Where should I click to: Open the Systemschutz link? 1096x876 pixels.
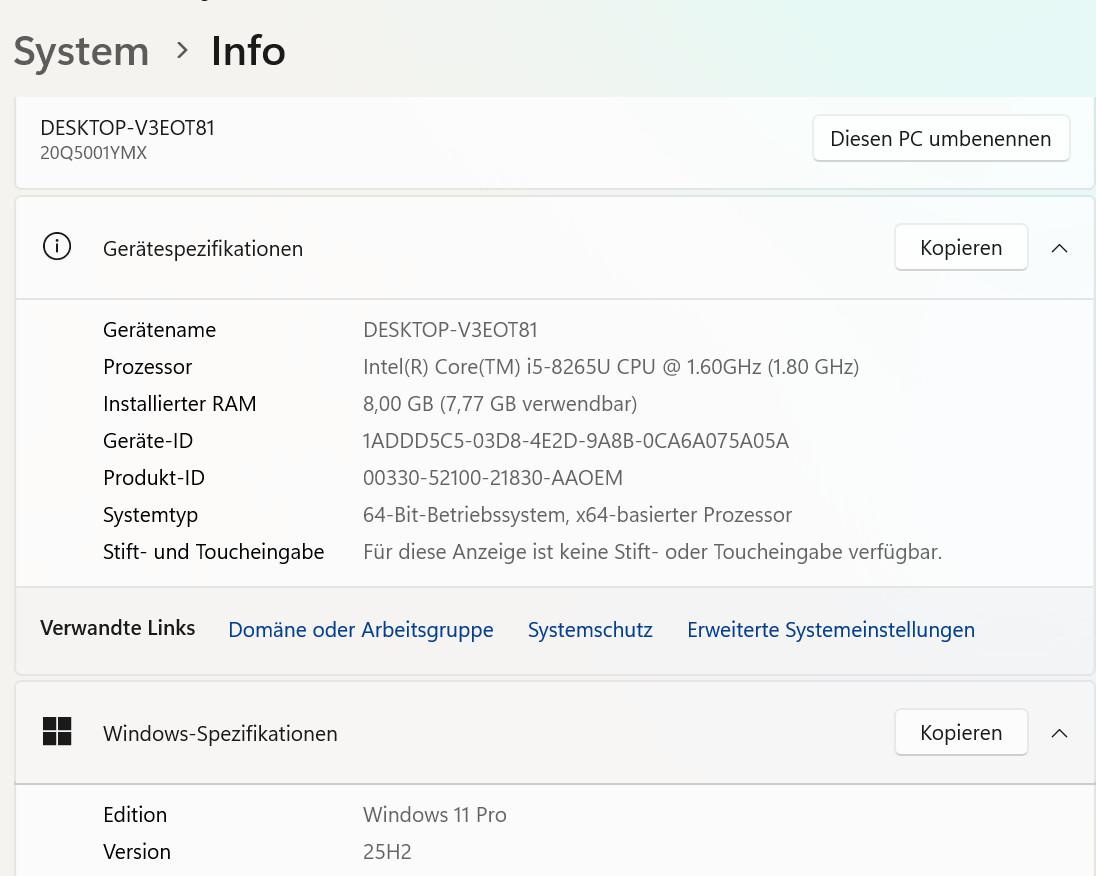click(590, 630)
